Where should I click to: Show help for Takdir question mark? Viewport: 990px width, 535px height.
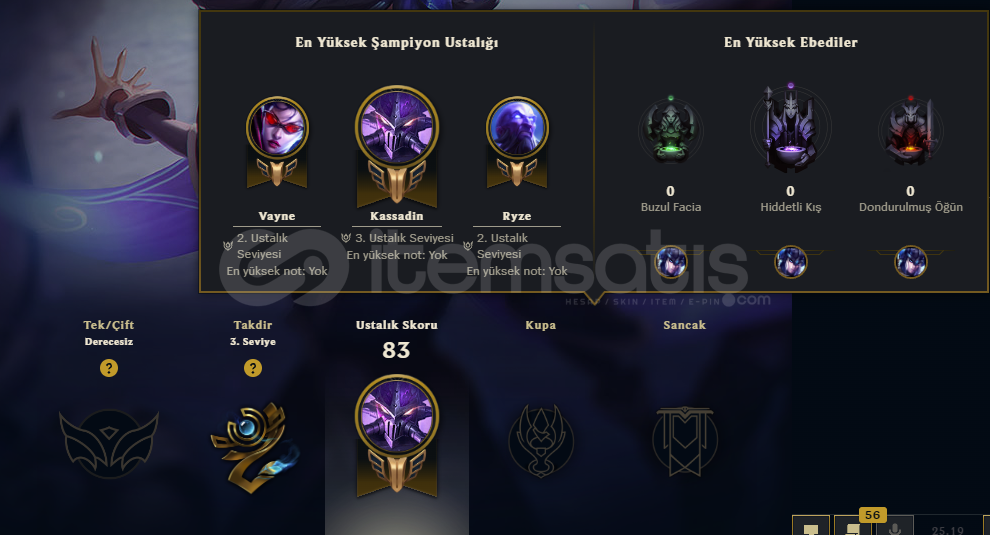coord(253,368)
